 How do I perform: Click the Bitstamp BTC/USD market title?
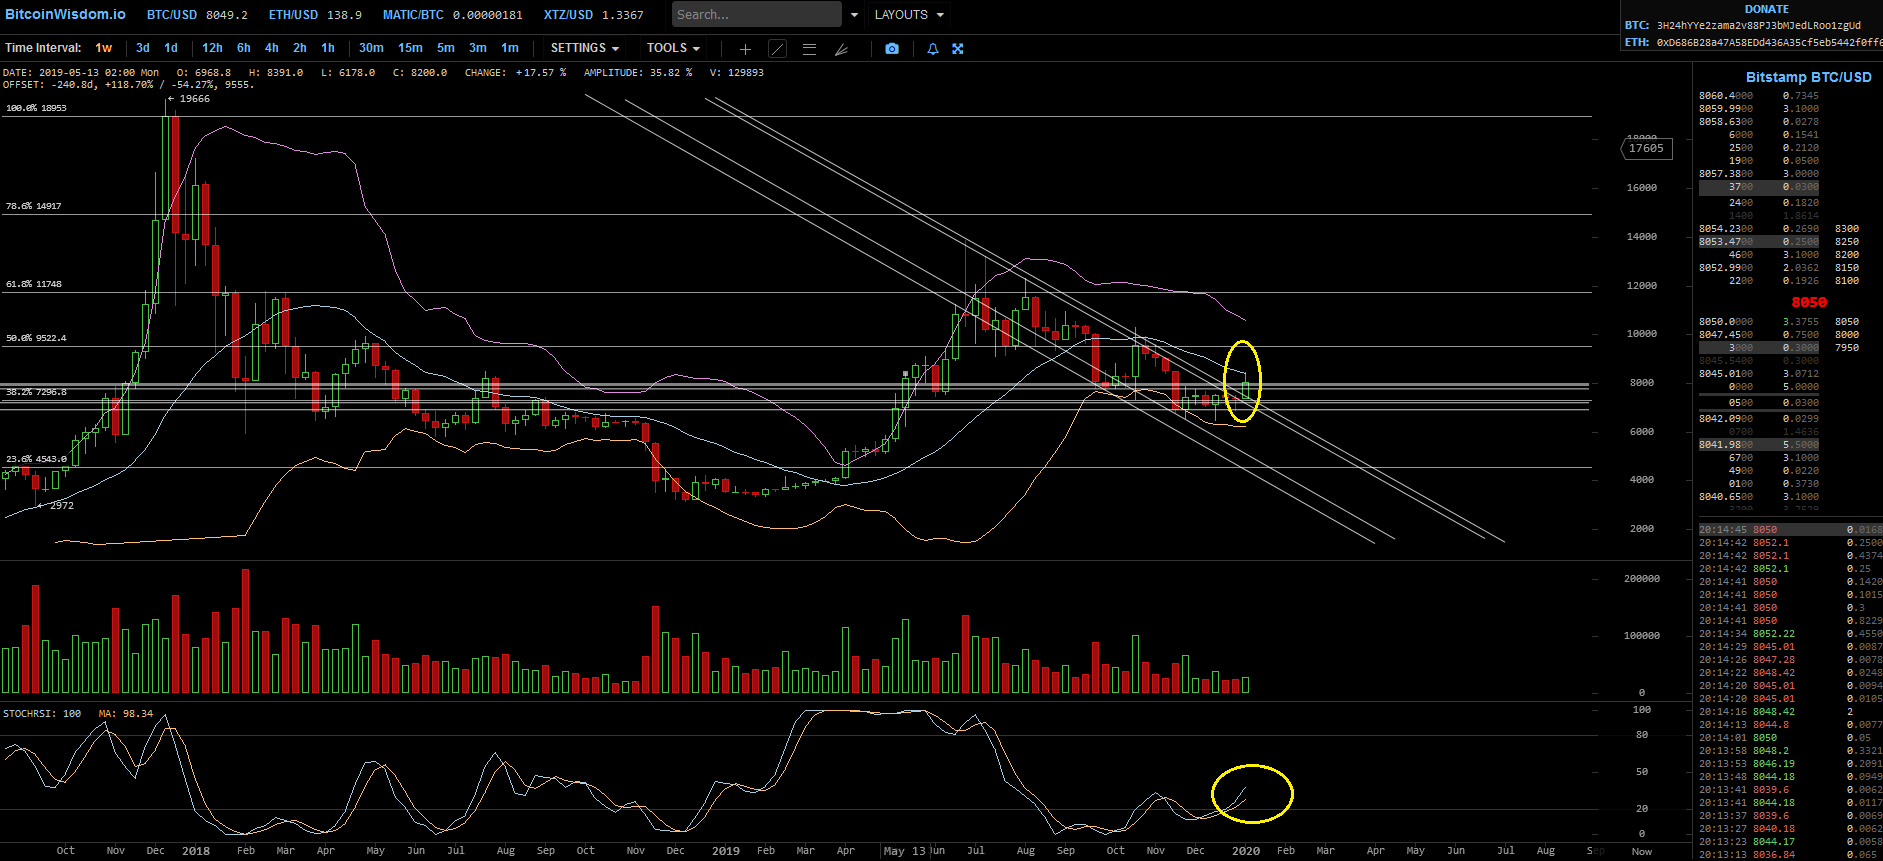(x=1808, y=77)
